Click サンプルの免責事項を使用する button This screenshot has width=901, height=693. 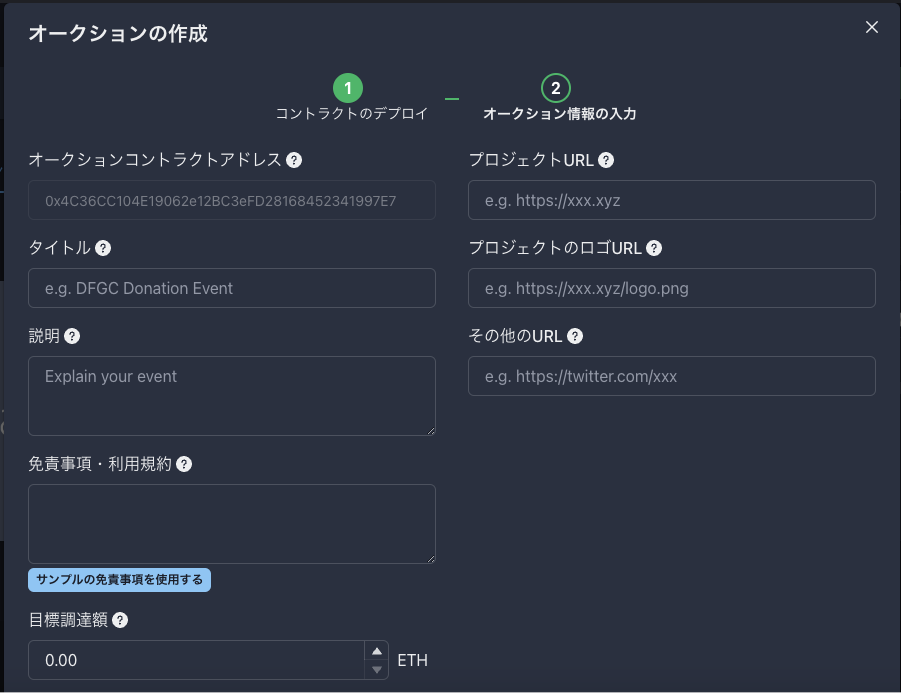click(120, 580)
